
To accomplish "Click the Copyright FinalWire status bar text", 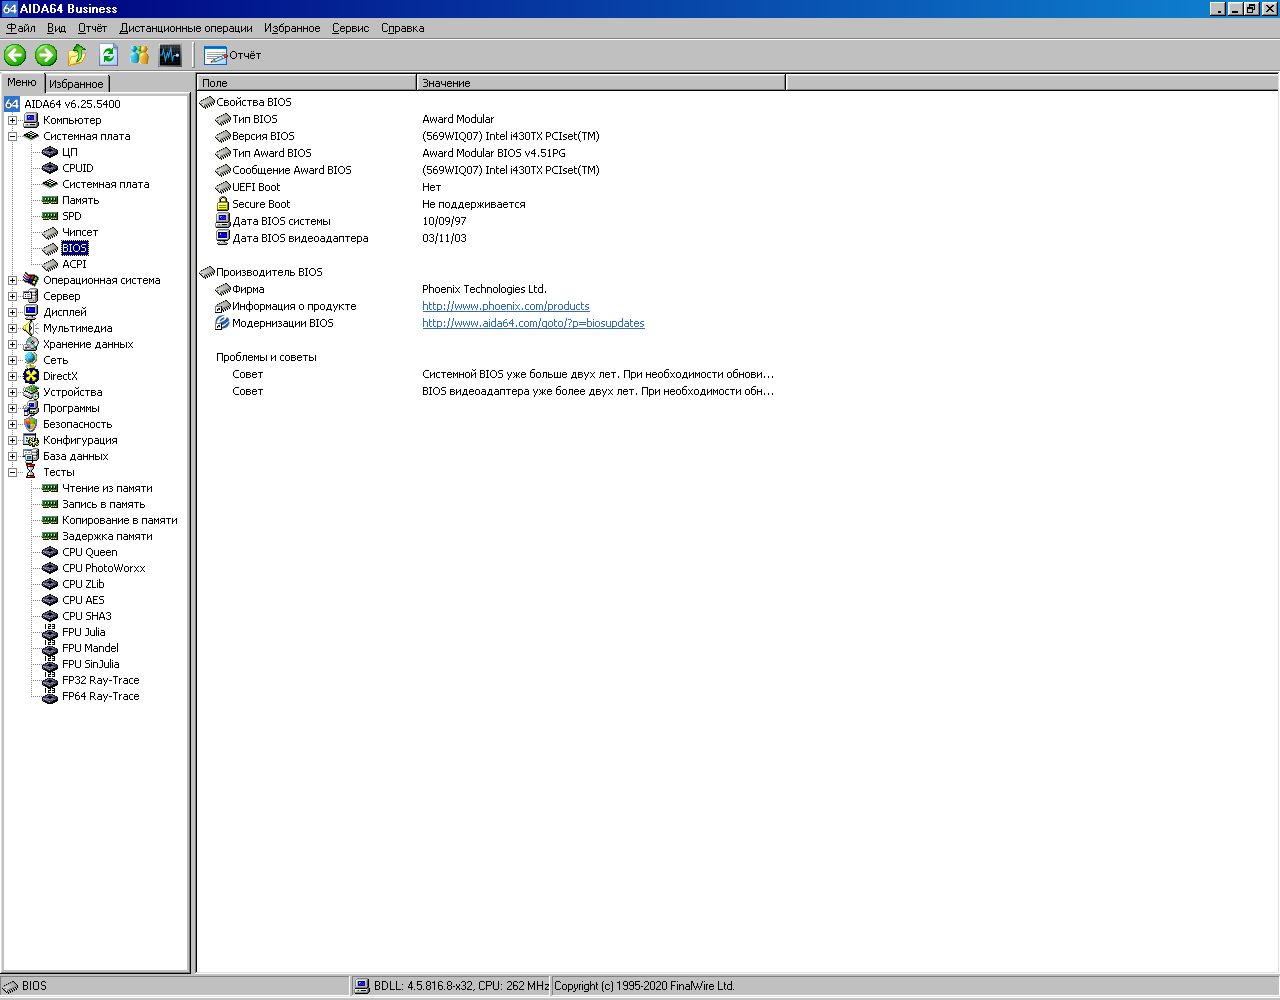I will (644, 986).
